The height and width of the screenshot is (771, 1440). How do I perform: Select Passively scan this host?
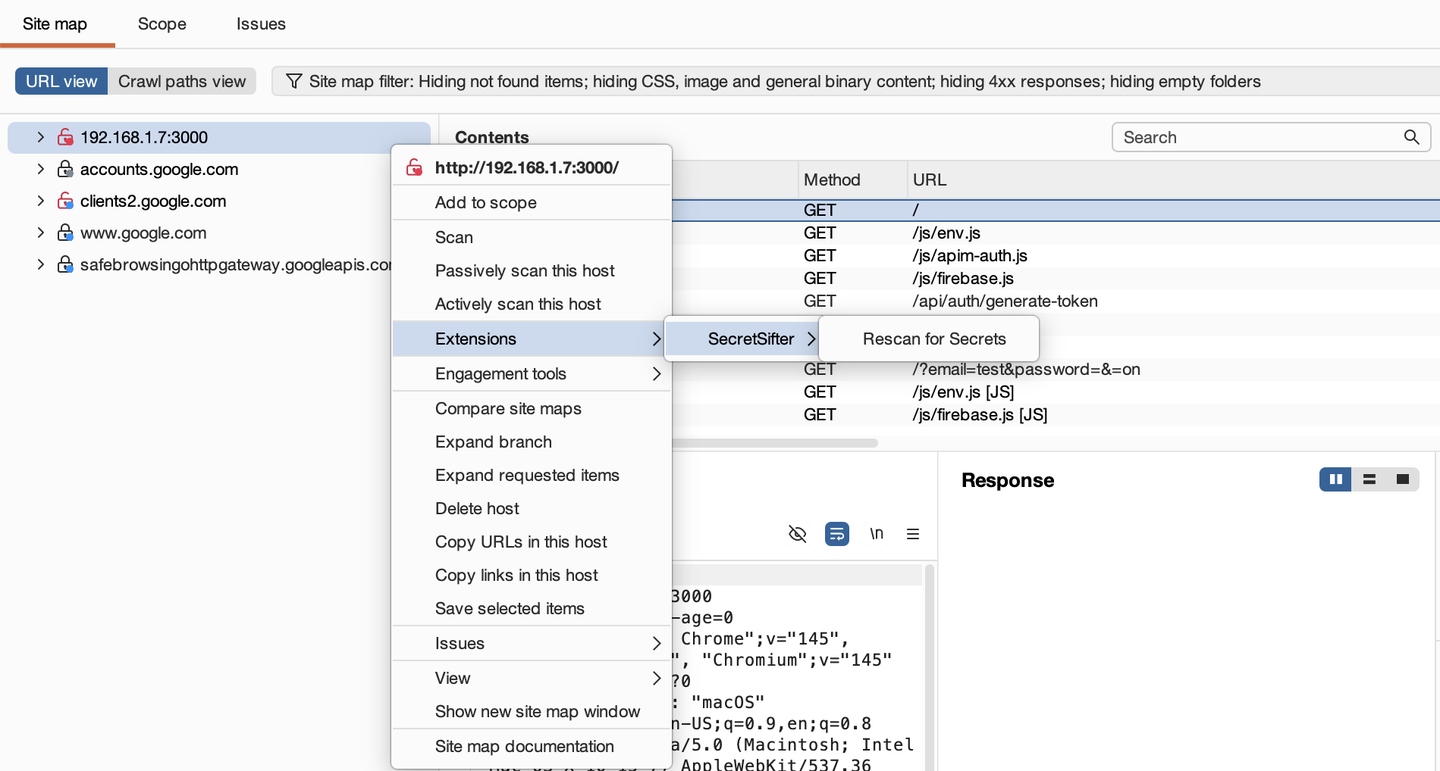click(531, 271)
